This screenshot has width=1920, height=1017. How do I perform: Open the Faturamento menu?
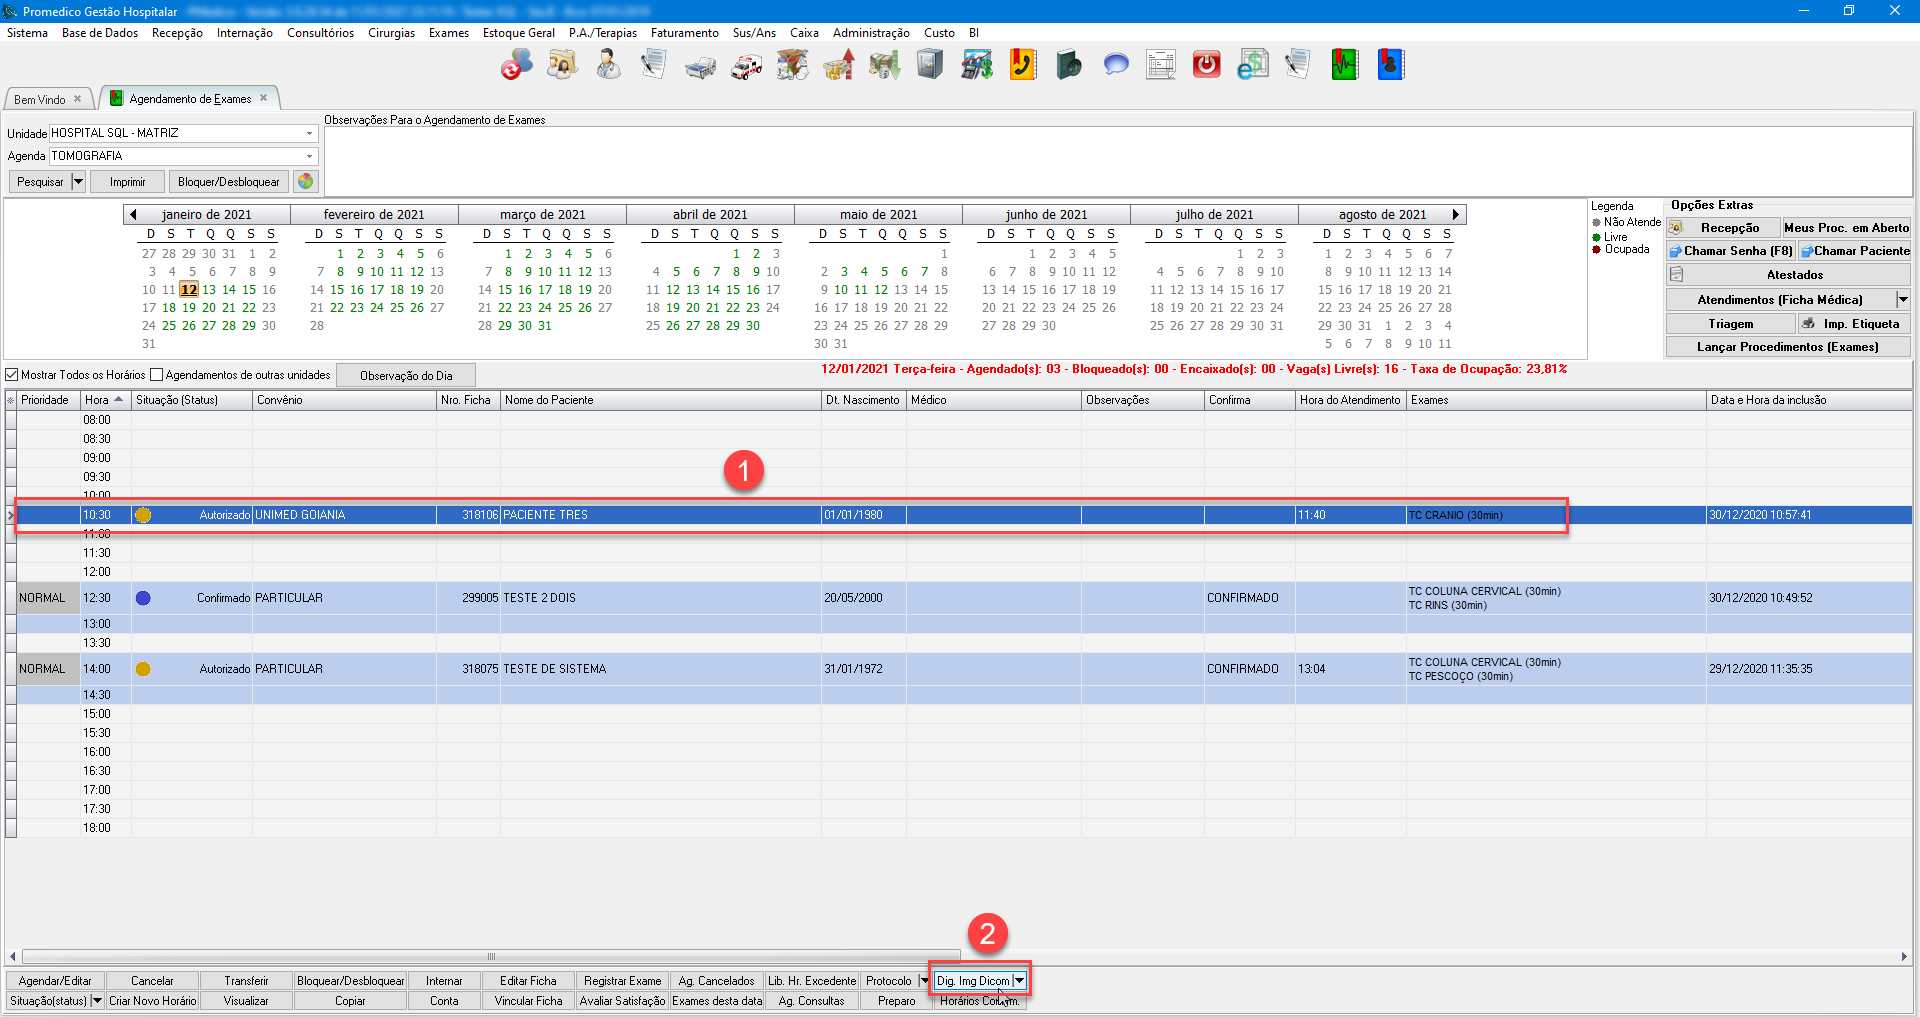684,33
